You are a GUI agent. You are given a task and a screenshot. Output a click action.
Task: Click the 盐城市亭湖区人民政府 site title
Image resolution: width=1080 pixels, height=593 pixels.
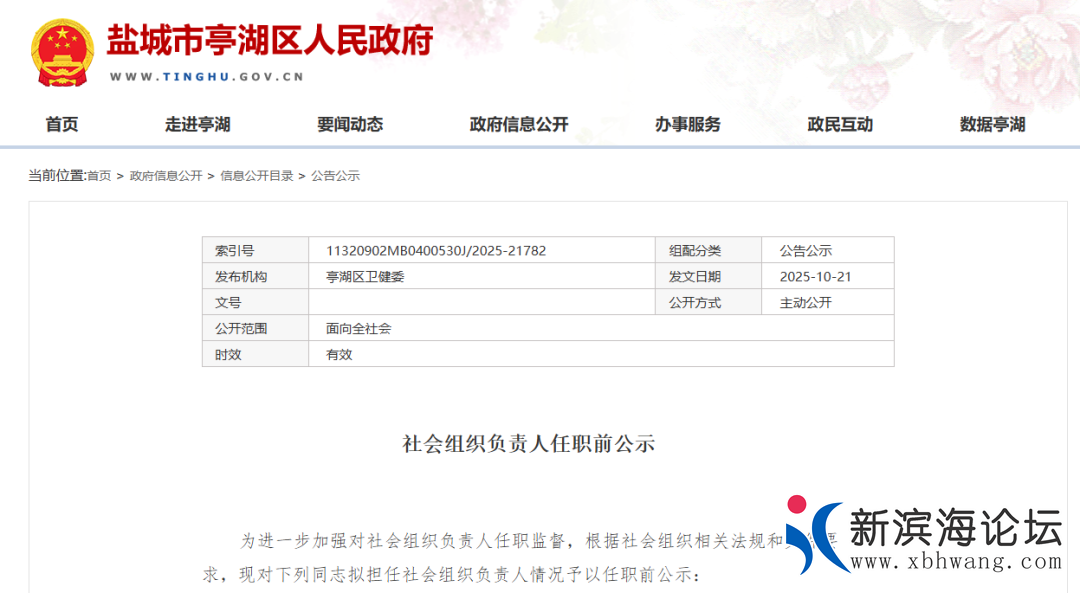click(x=270, y=42)
